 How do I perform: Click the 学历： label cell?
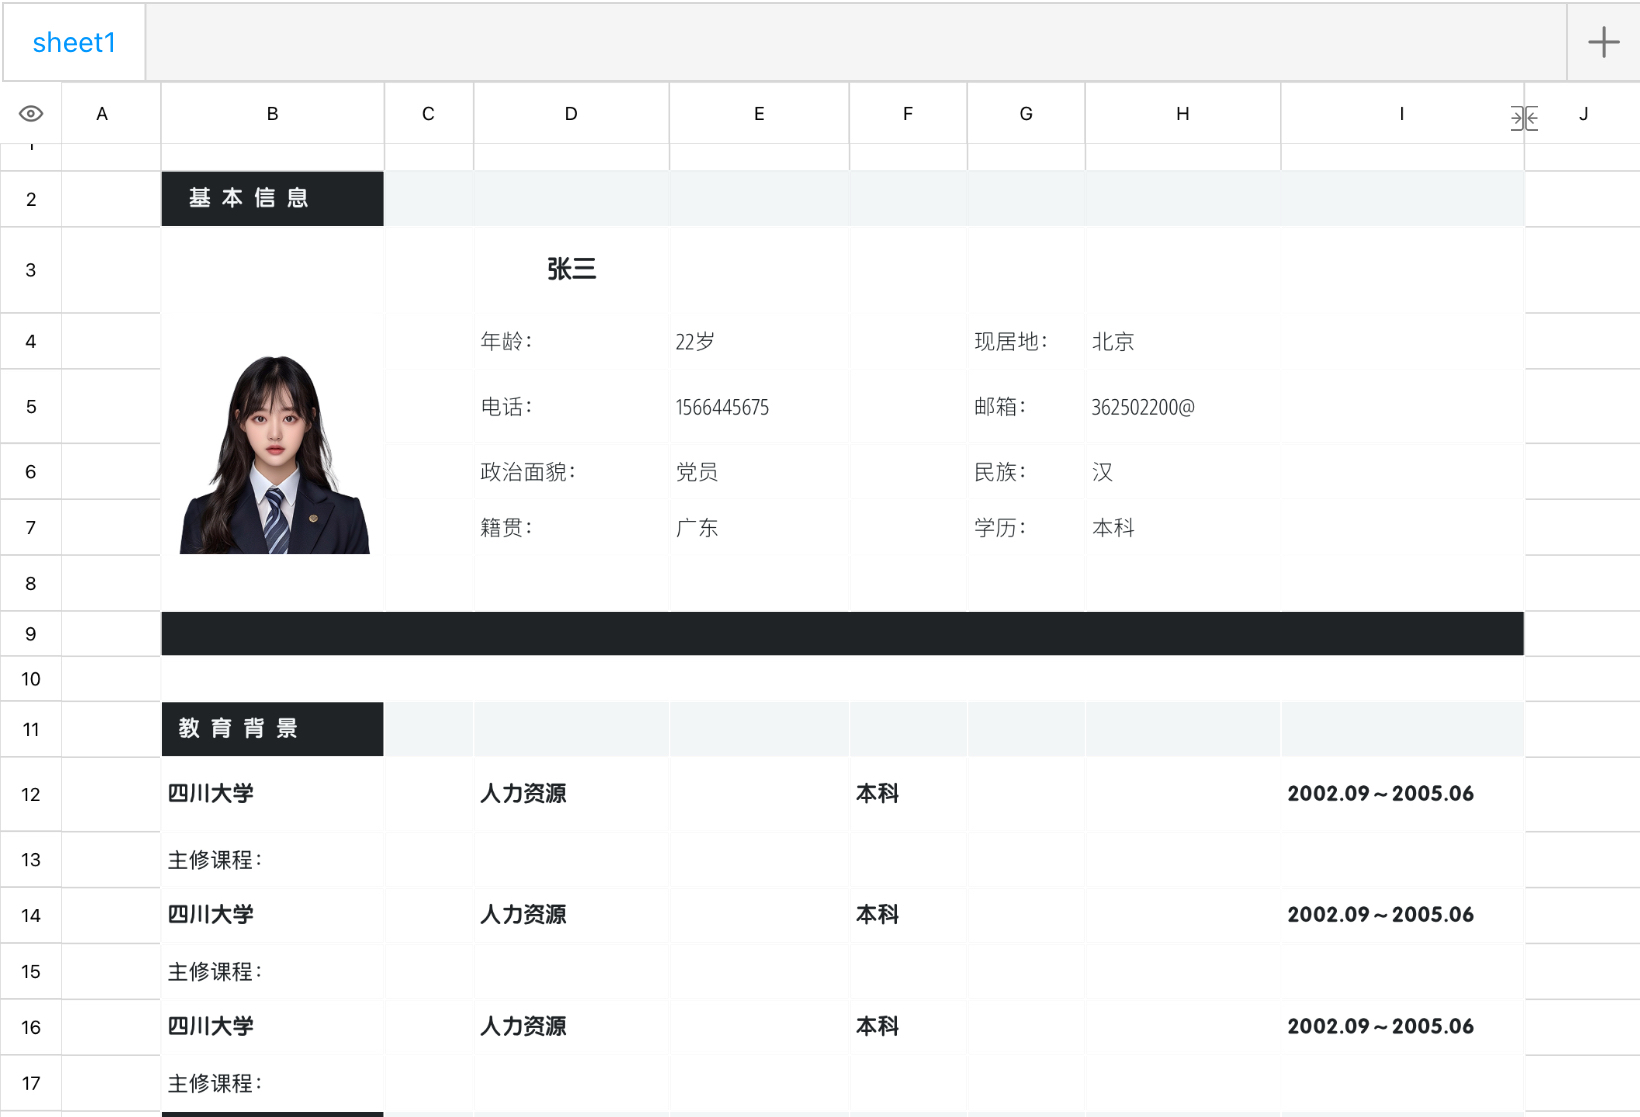click(1026, 528)
